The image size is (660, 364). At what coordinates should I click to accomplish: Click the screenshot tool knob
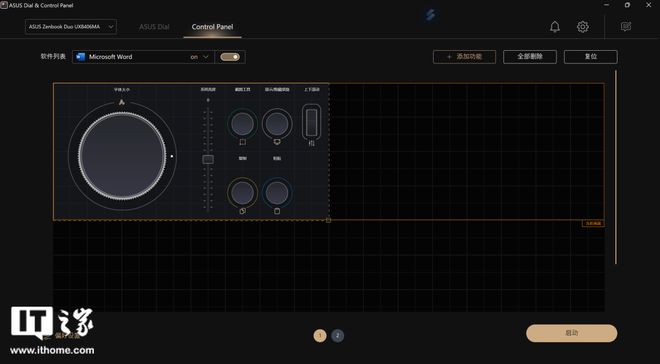[242, 124]
